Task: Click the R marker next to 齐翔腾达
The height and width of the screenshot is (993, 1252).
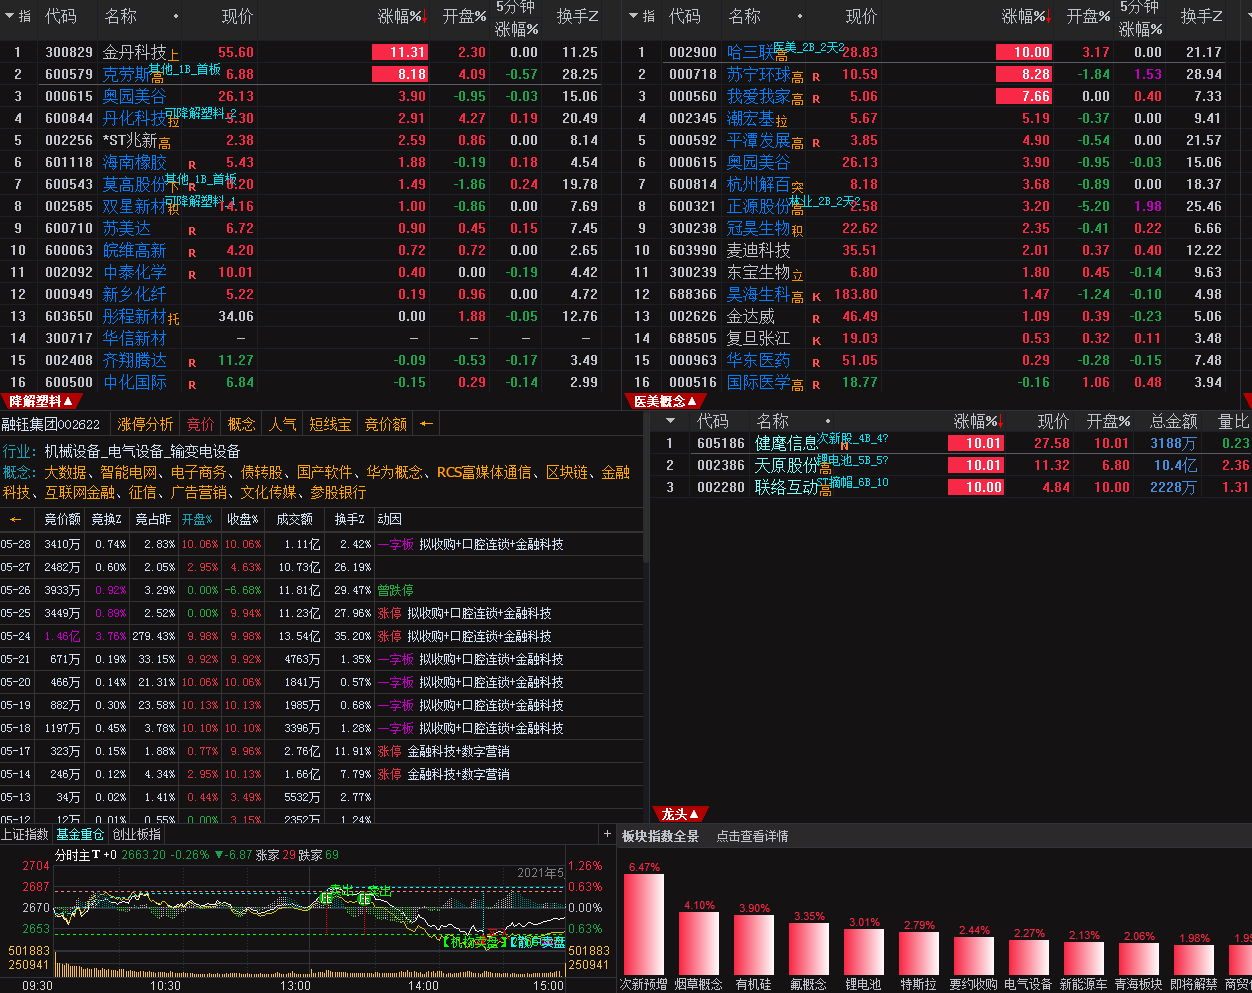Action: [x=192, y=363]
